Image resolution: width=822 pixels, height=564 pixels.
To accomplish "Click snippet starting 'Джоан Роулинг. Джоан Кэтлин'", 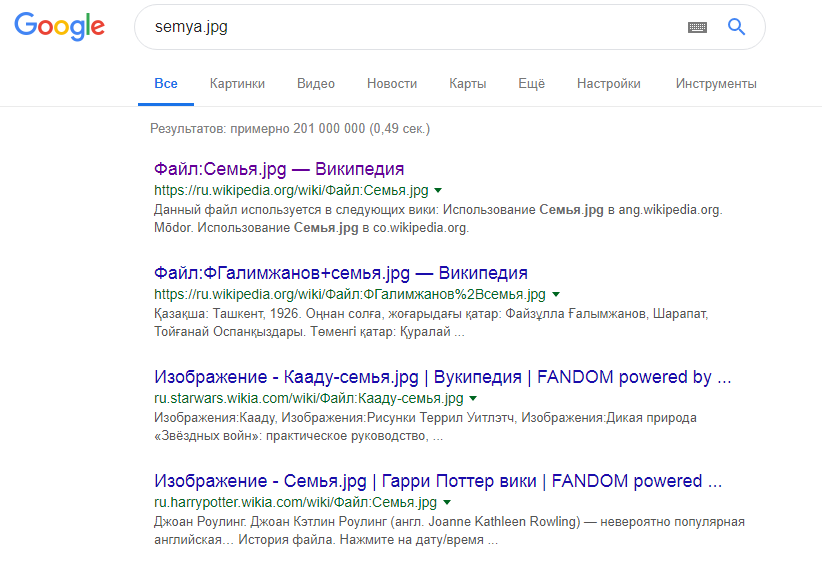I will 449,530.
